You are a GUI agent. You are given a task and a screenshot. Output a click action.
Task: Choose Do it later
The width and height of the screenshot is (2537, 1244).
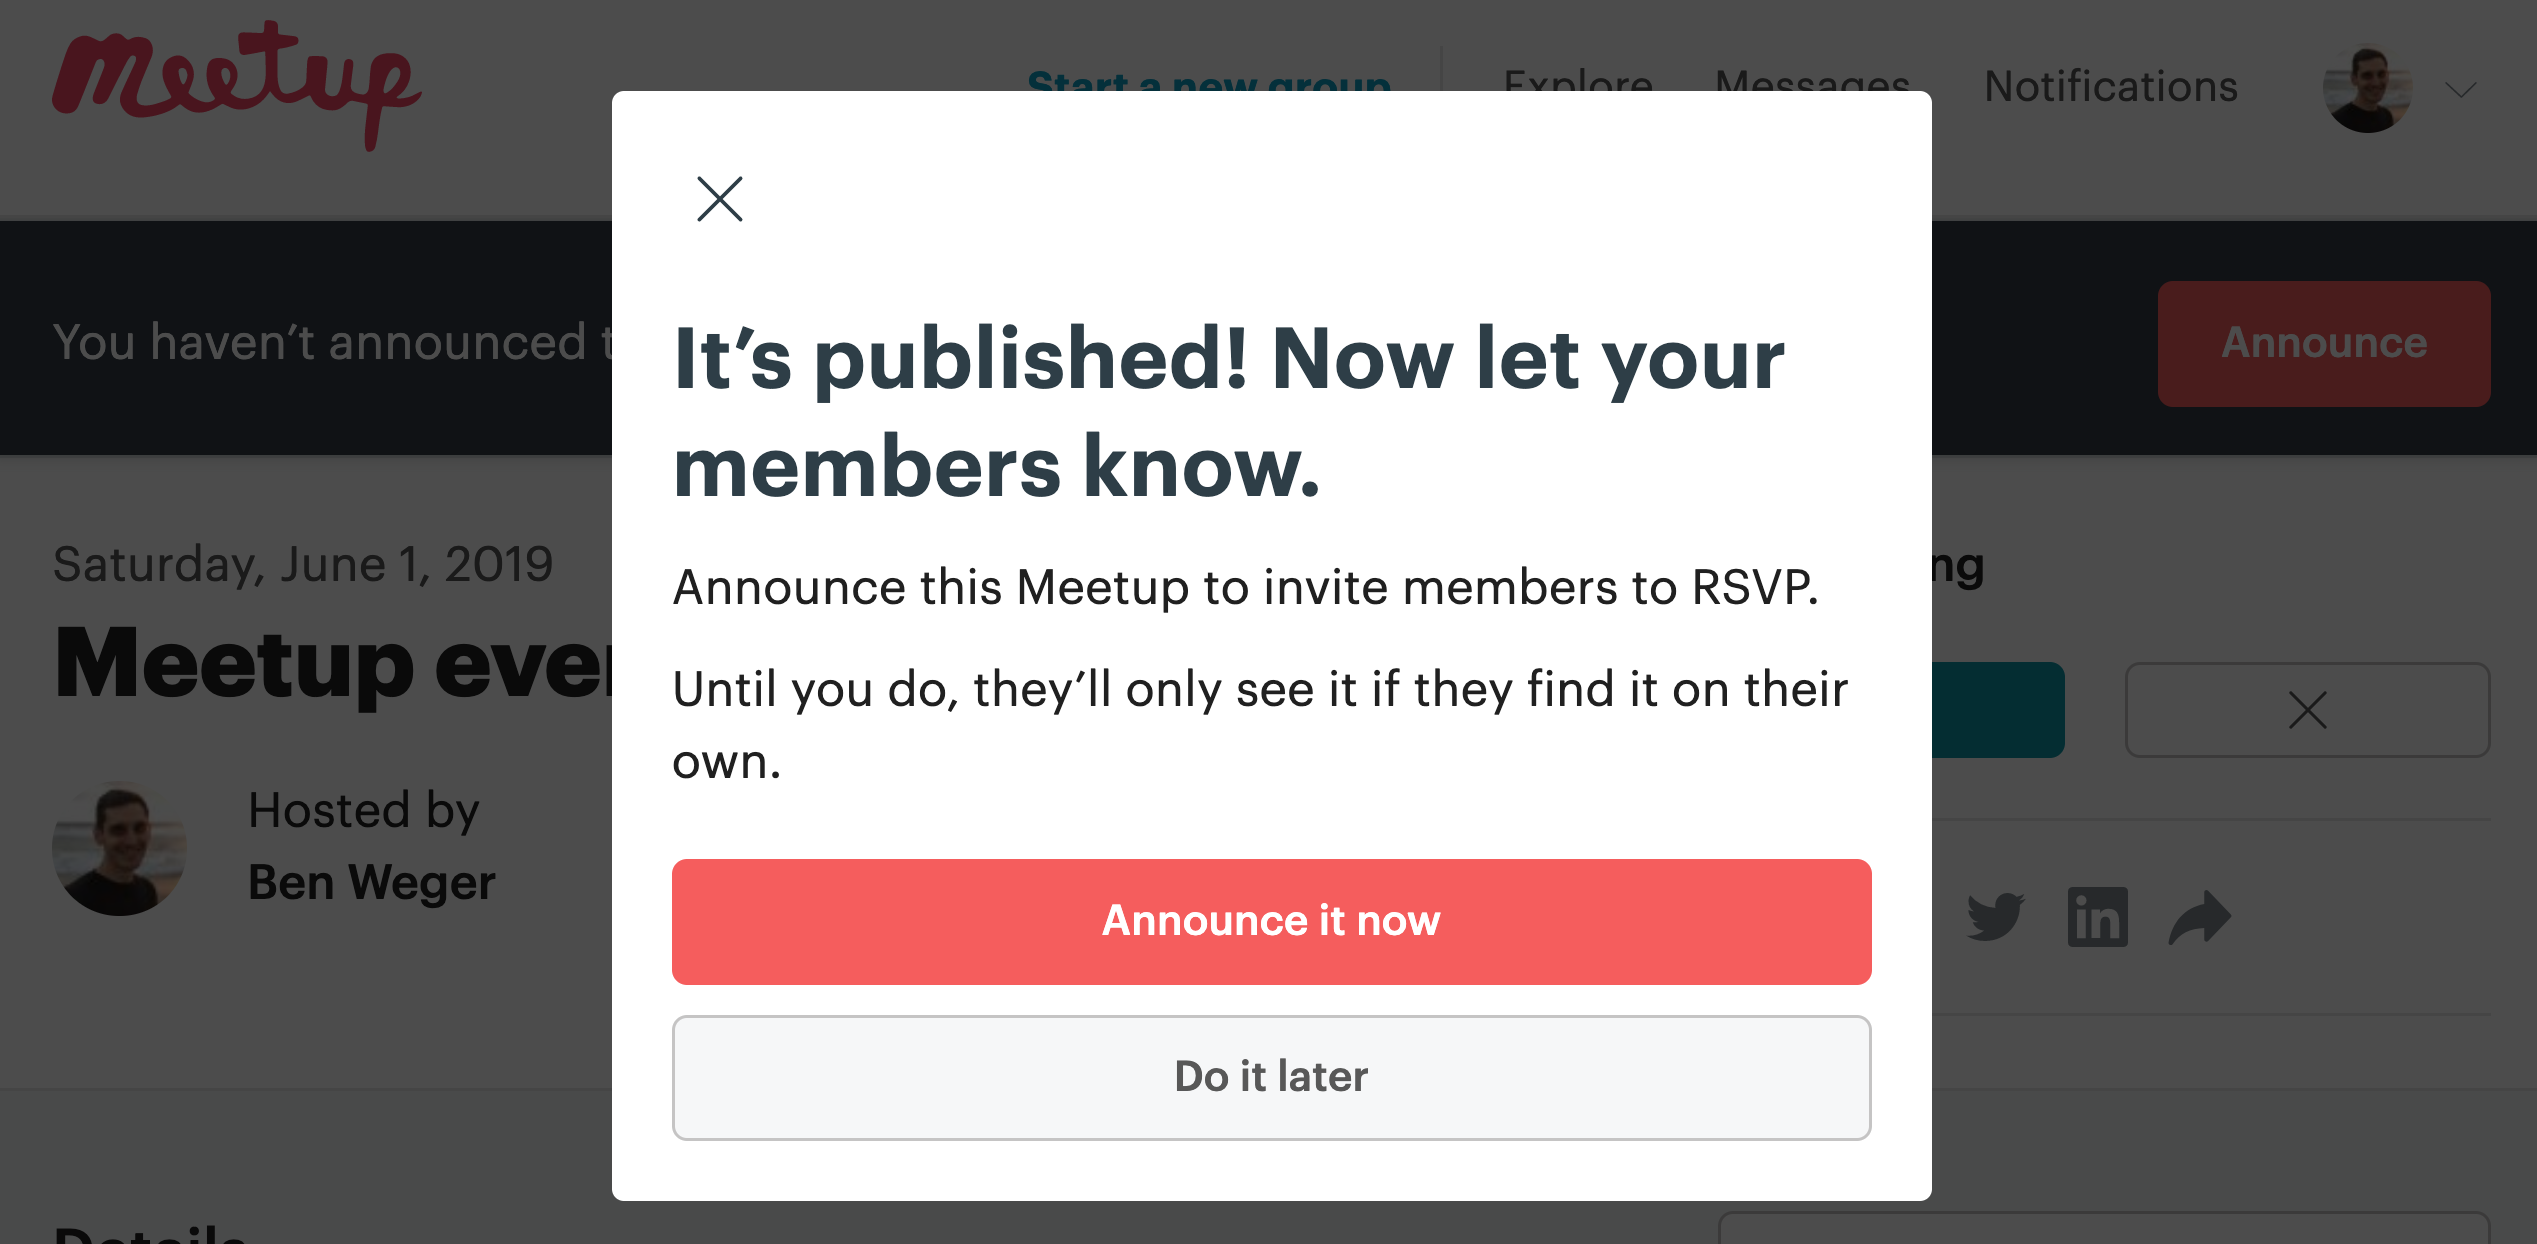(1271, 1077)
